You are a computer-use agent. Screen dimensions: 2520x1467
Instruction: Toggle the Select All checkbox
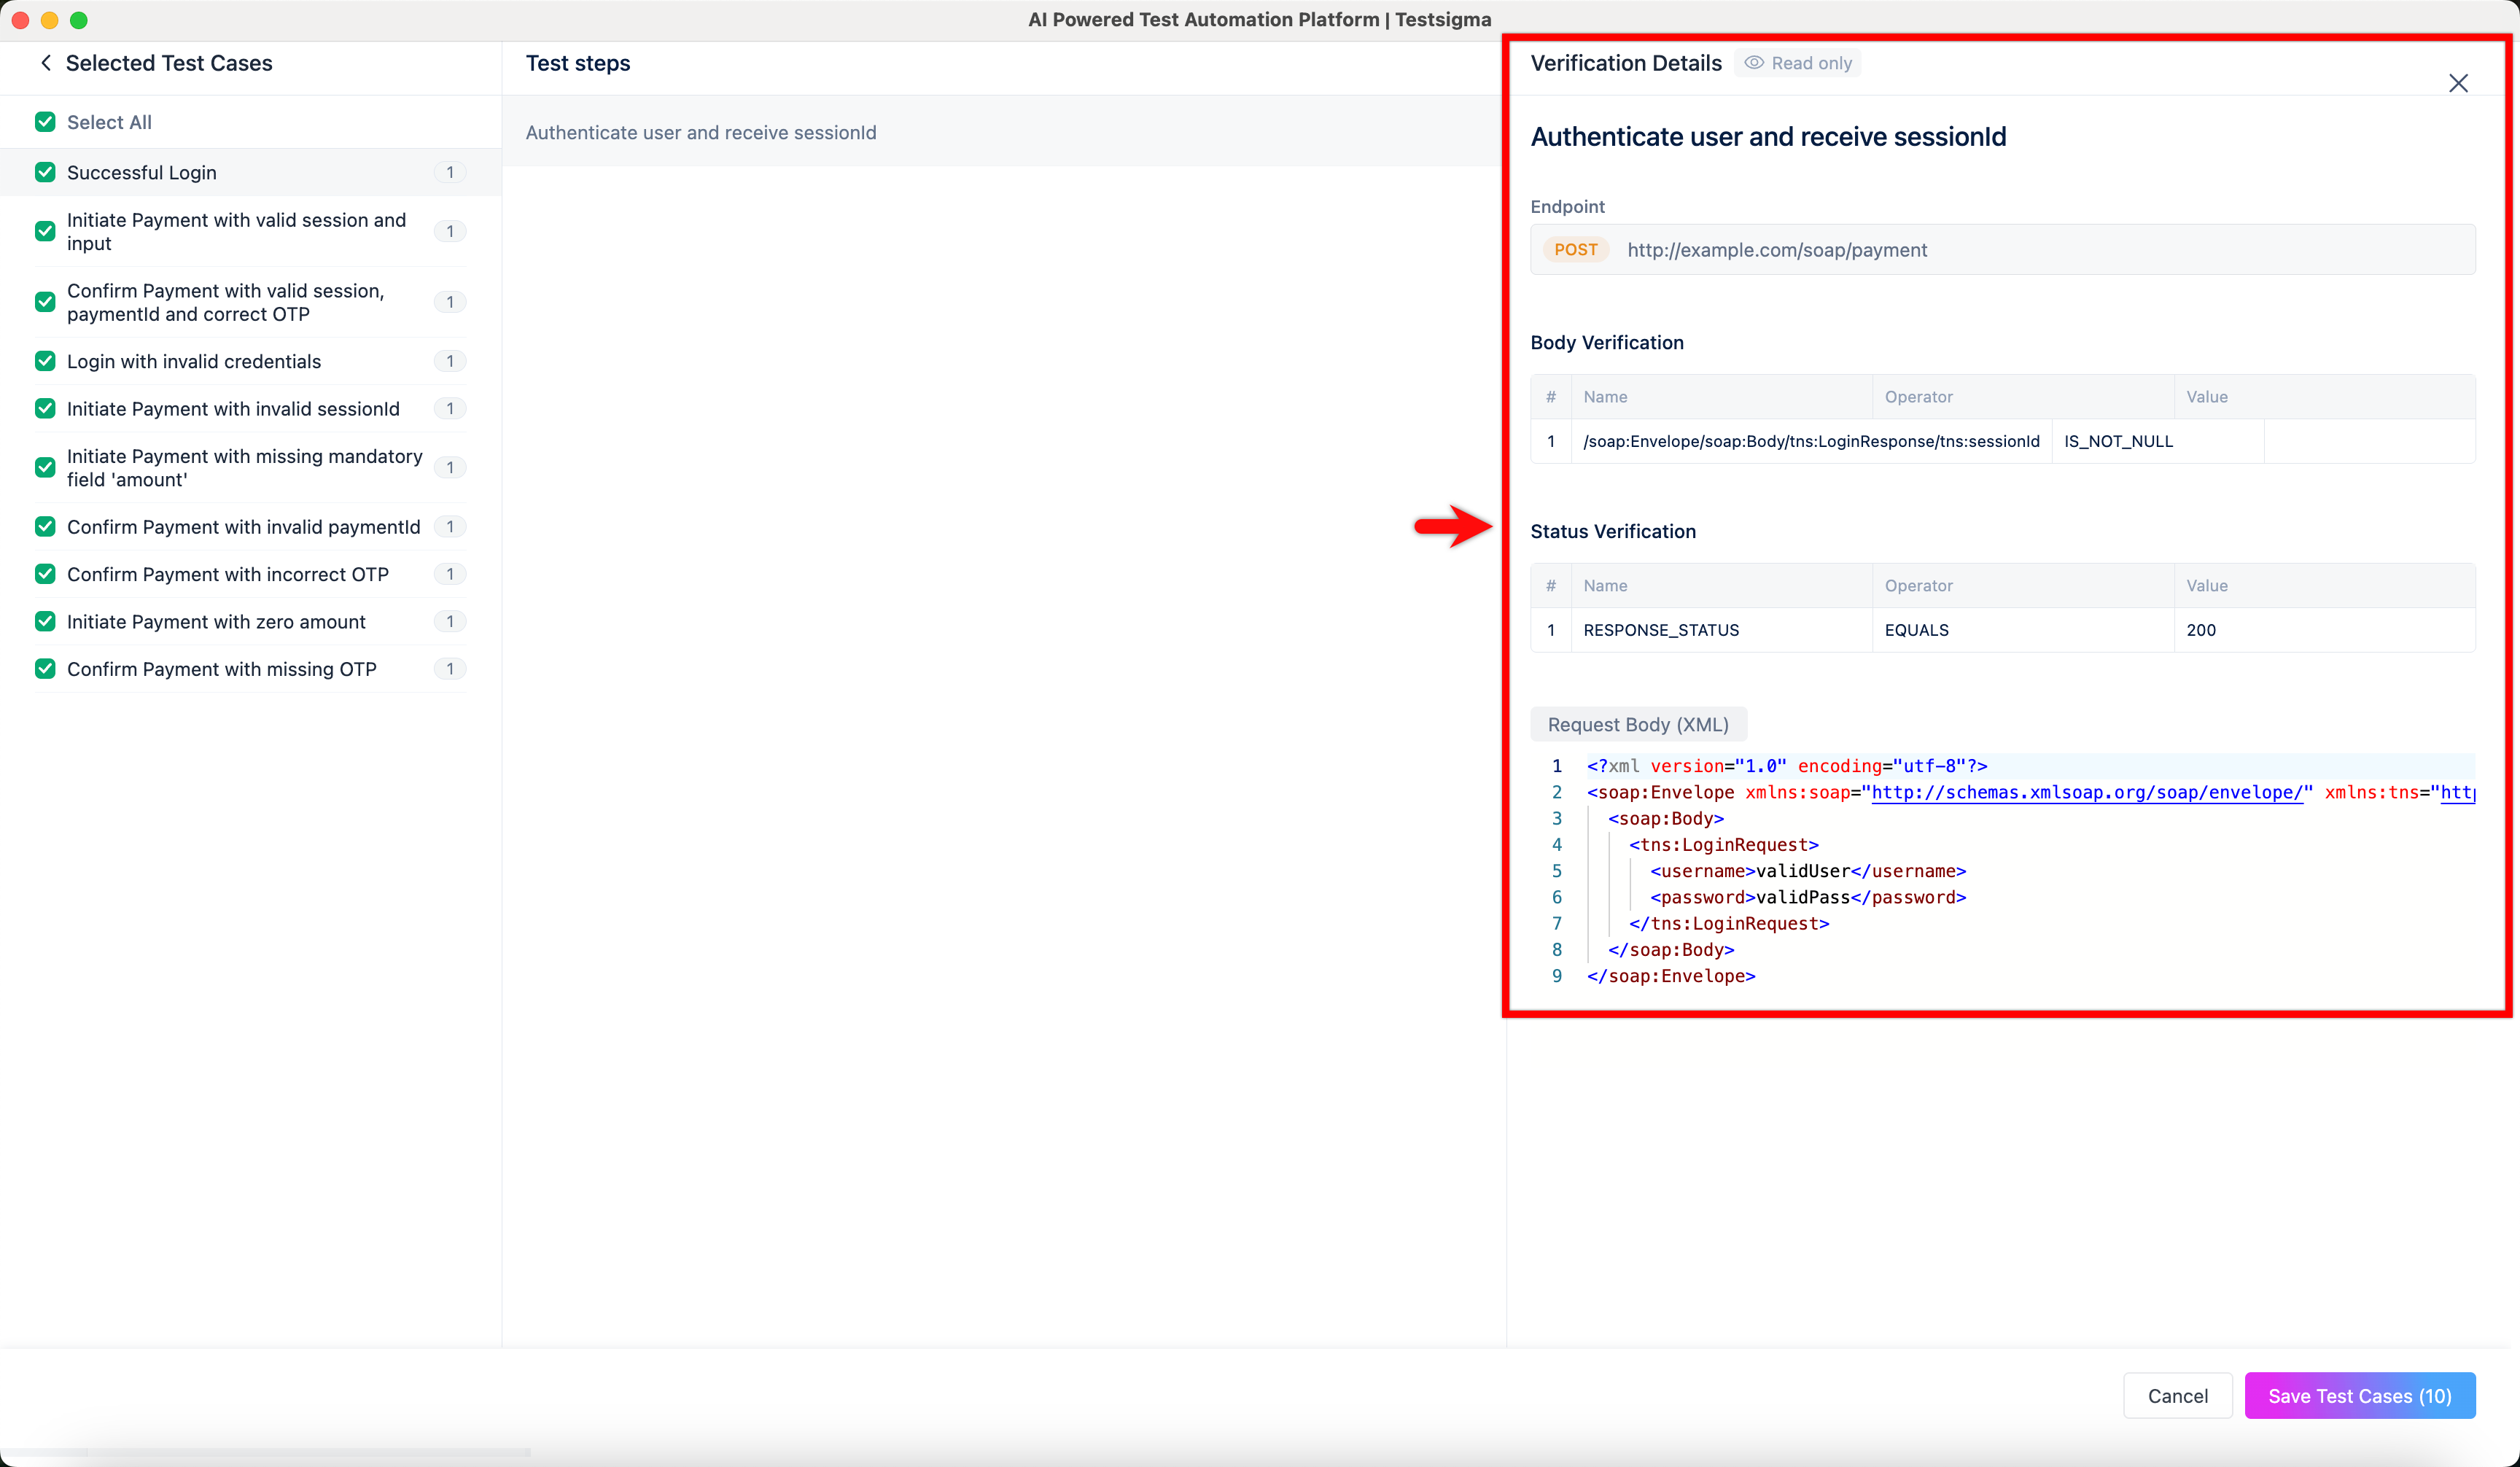[x=44, y=121]
